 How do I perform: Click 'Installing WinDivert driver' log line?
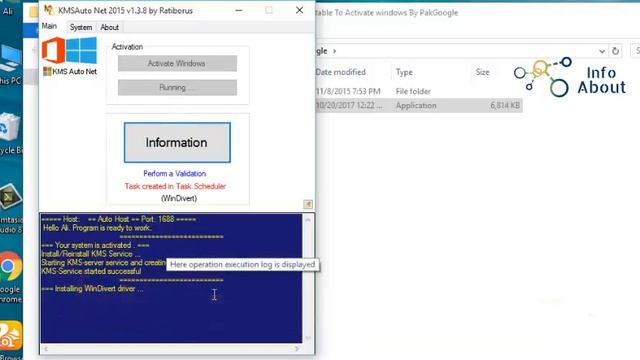click(92, 289)
